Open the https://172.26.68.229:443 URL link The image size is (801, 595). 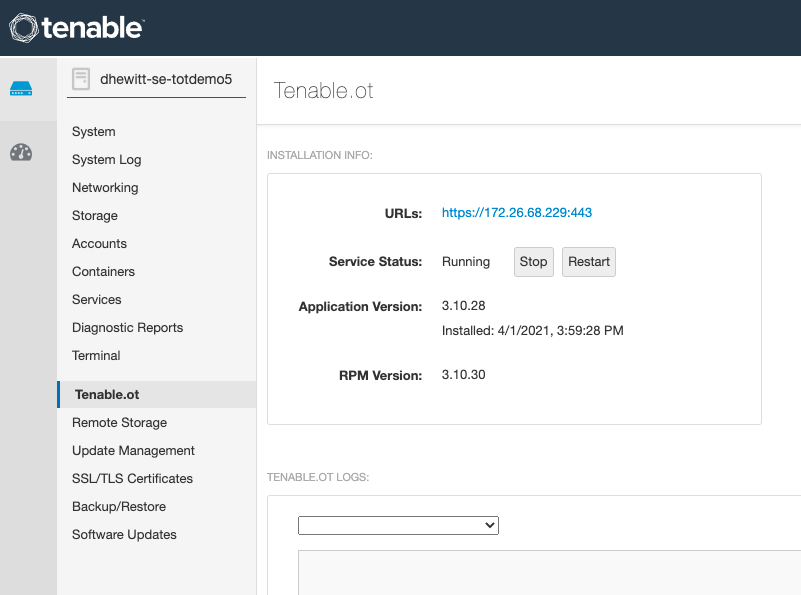coord(516,212)
